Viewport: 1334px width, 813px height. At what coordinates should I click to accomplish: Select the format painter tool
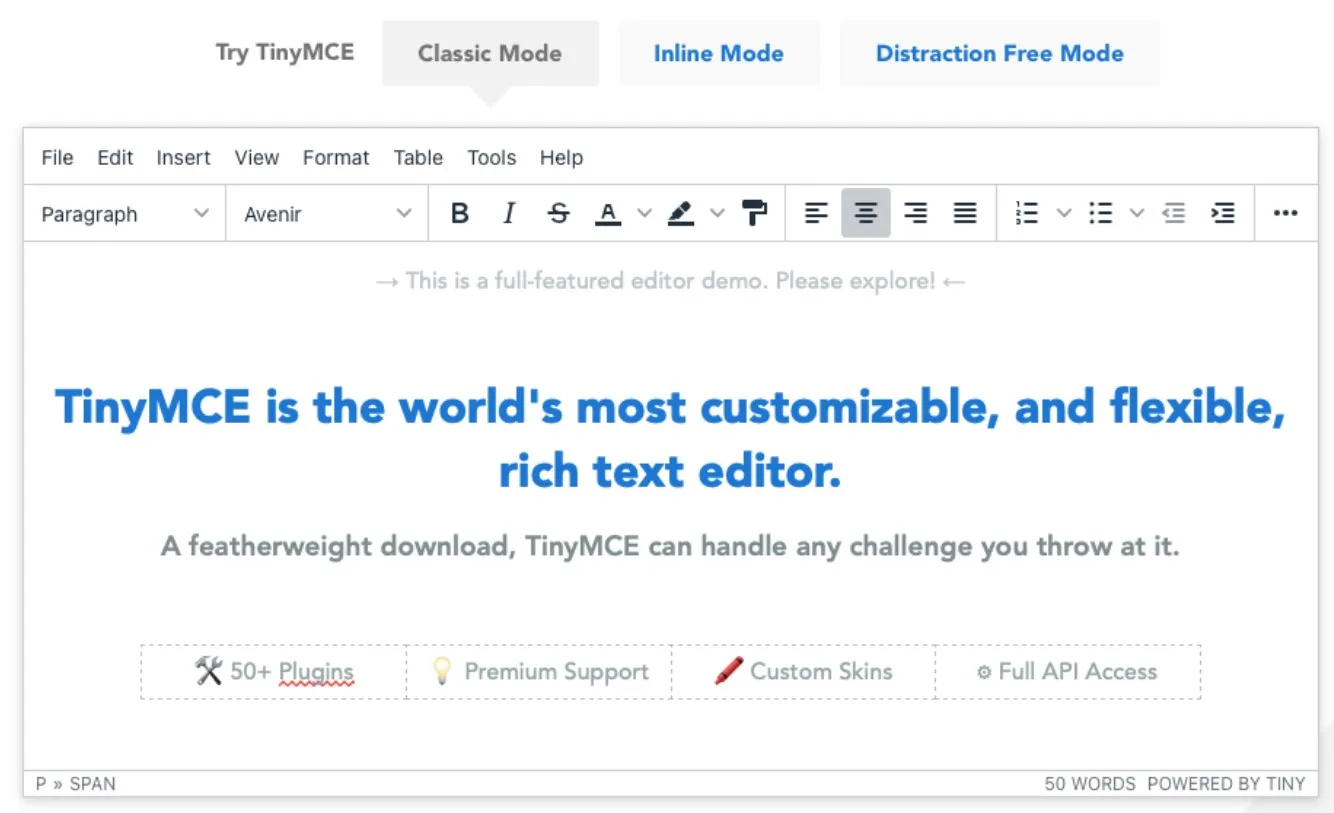[754, 213]
